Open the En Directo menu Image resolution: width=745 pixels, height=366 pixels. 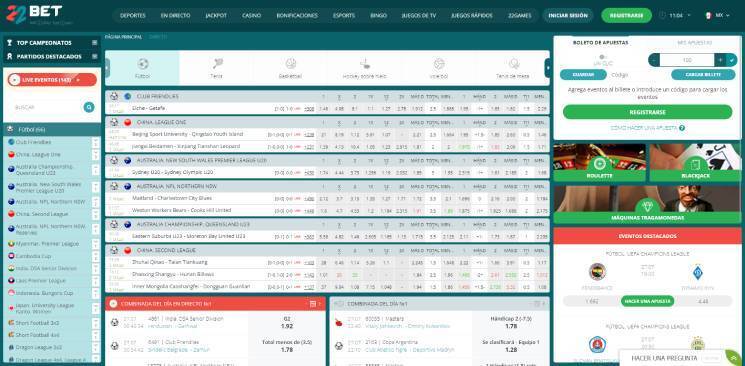(x=175, y=15)
